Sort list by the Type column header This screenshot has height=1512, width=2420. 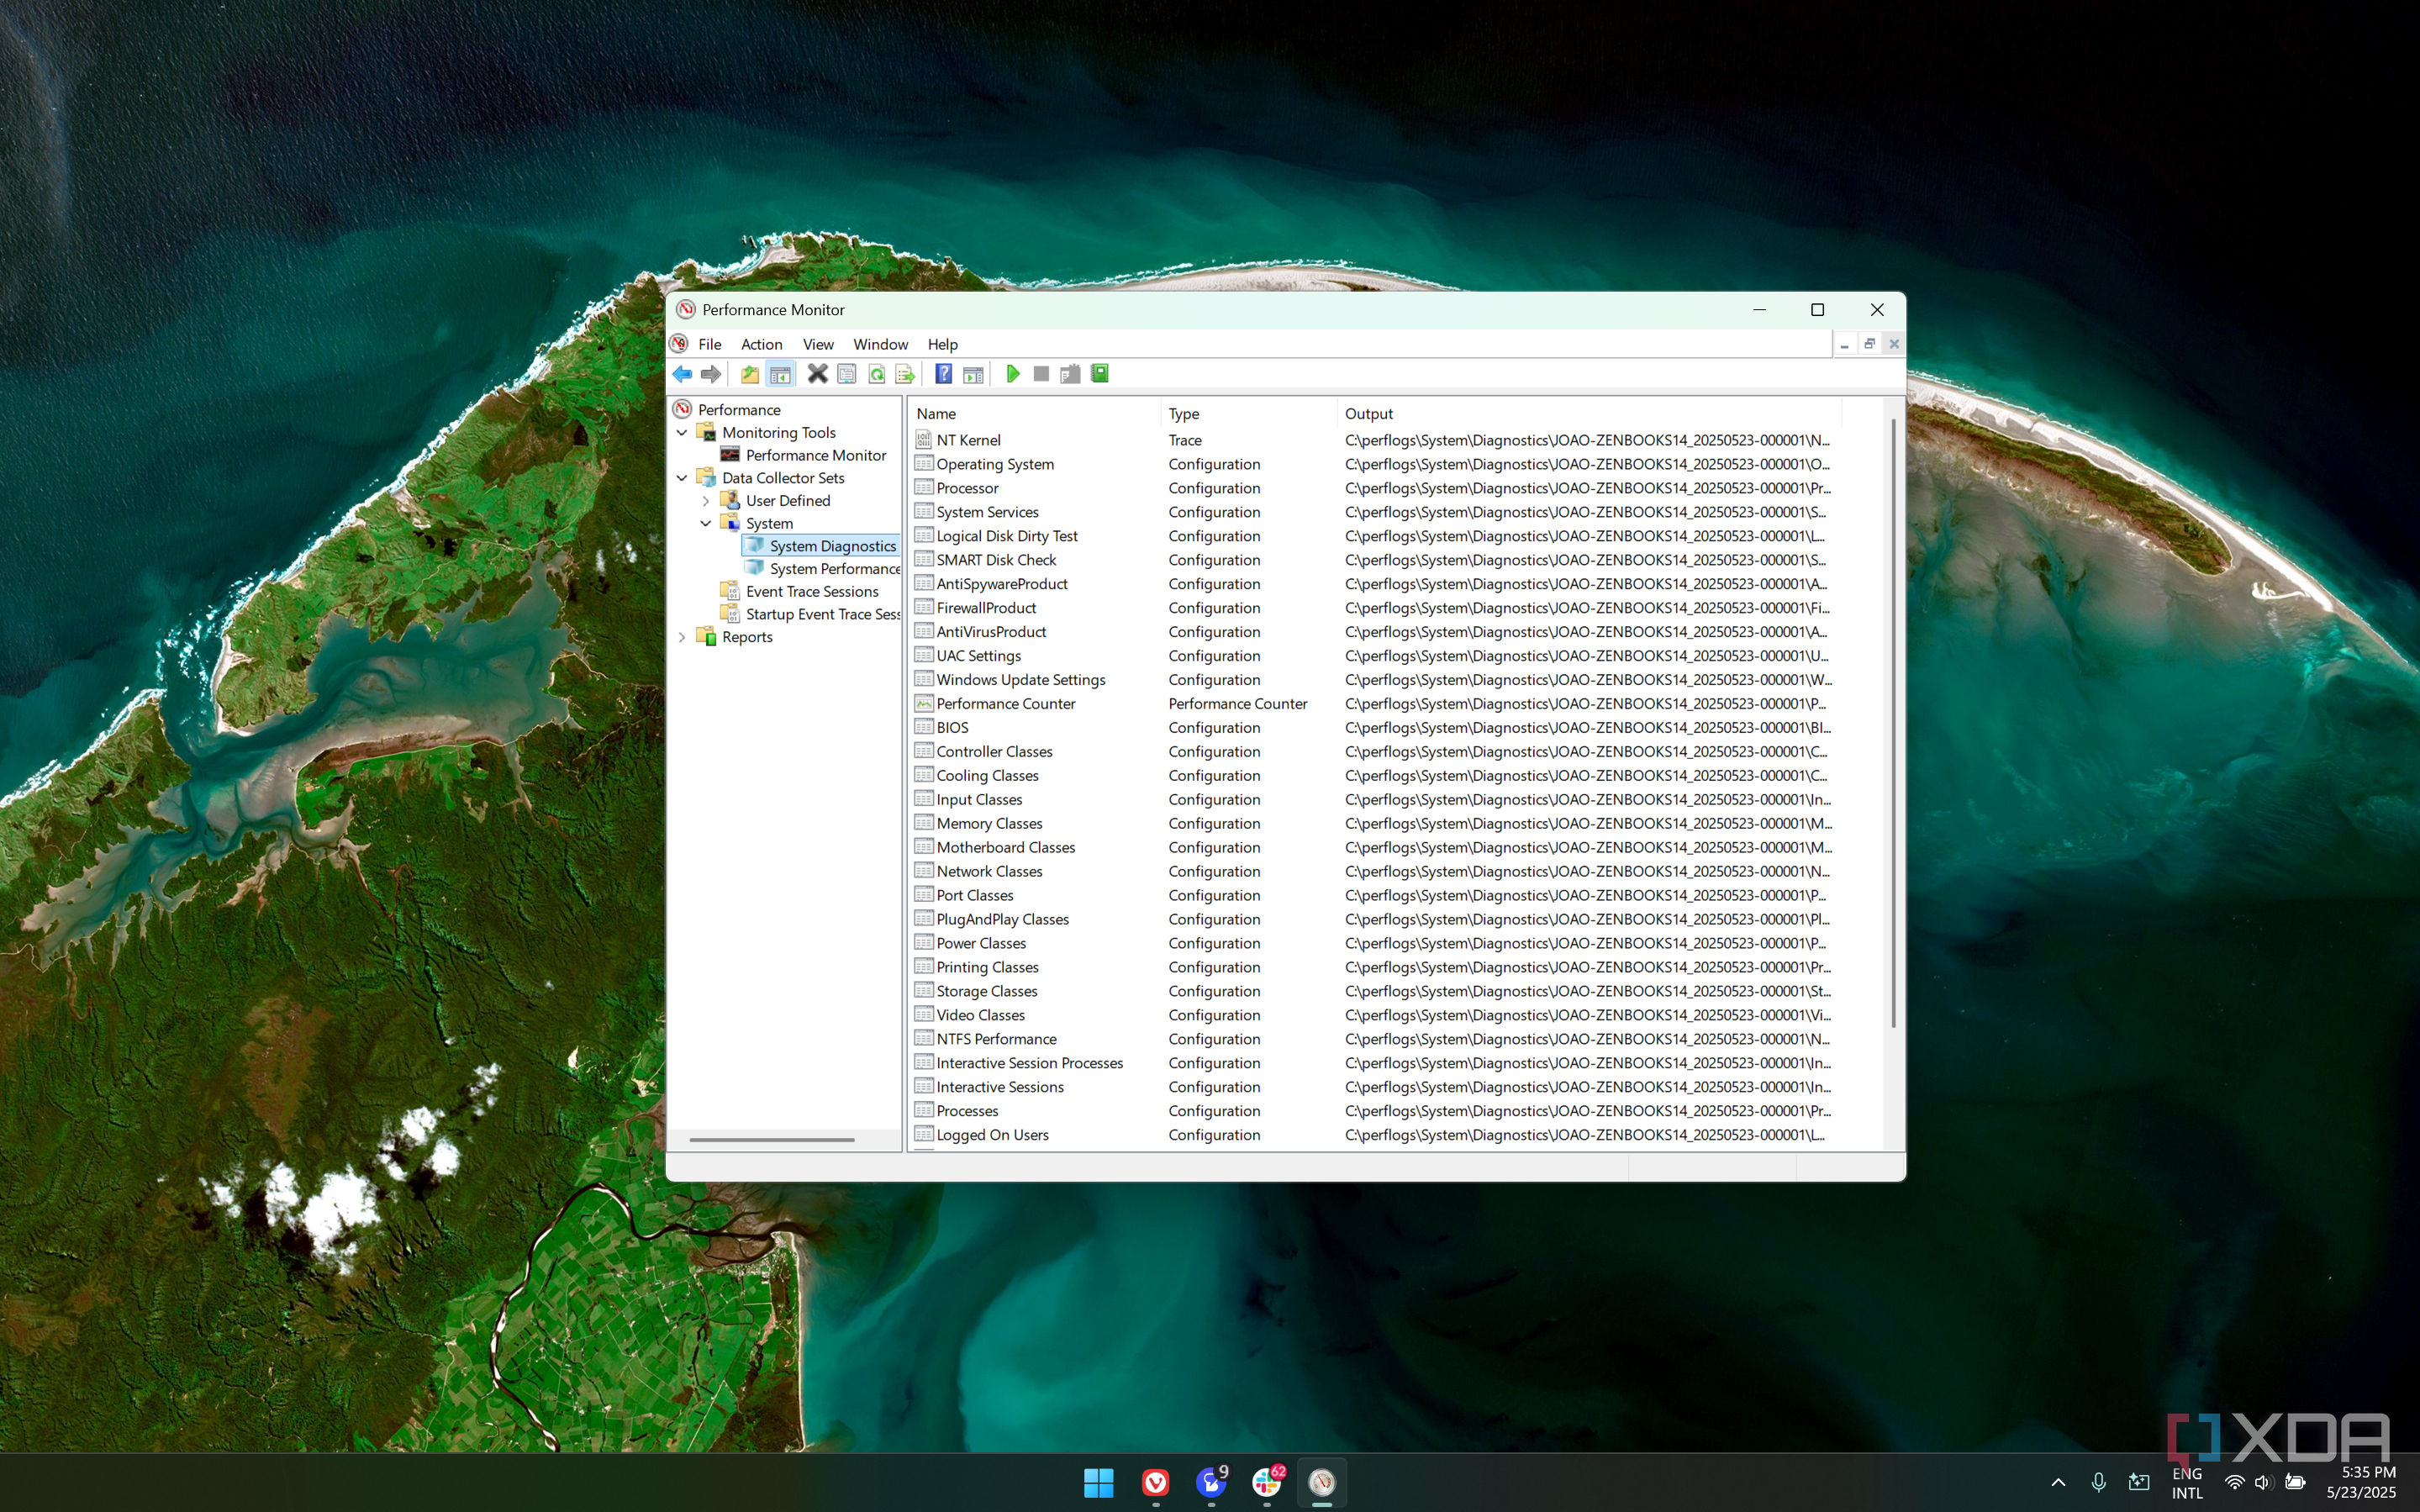click(1184, 414)
